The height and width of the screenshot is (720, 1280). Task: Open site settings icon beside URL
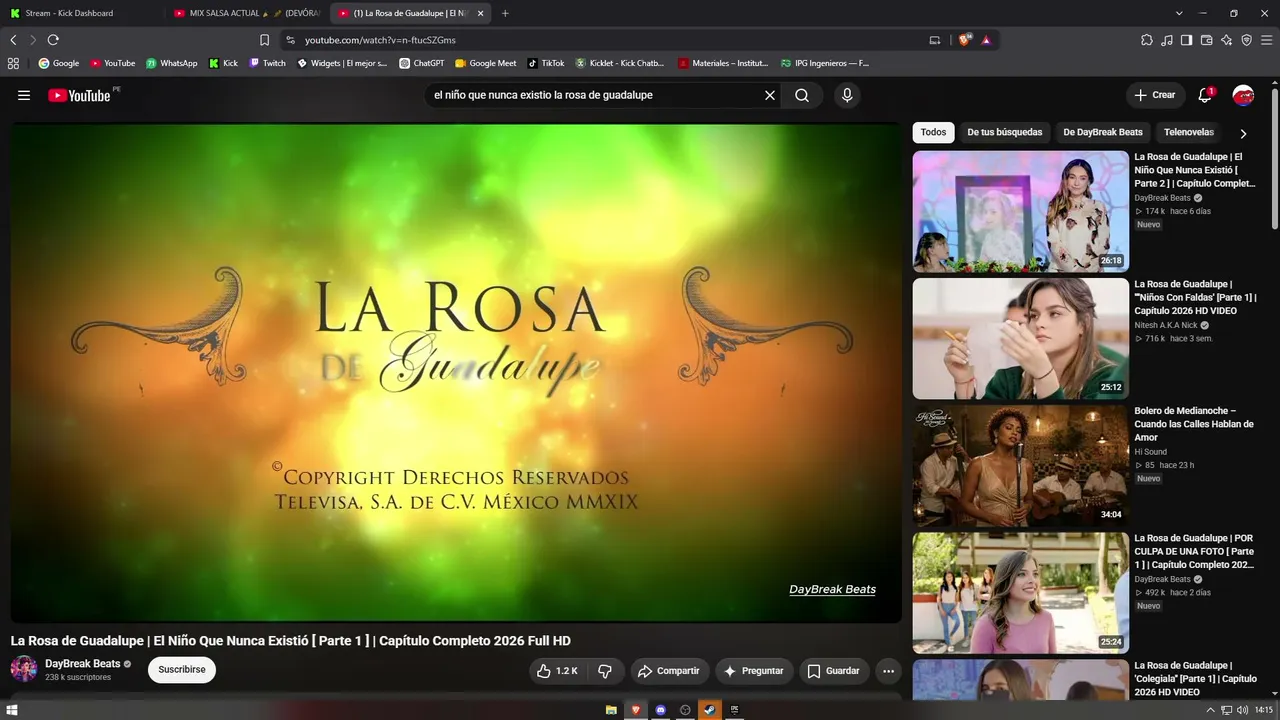click(290, 40)
